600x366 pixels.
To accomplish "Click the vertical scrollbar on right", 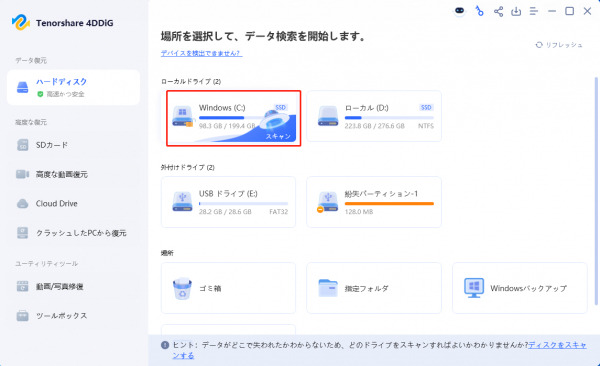I will 596,191.
